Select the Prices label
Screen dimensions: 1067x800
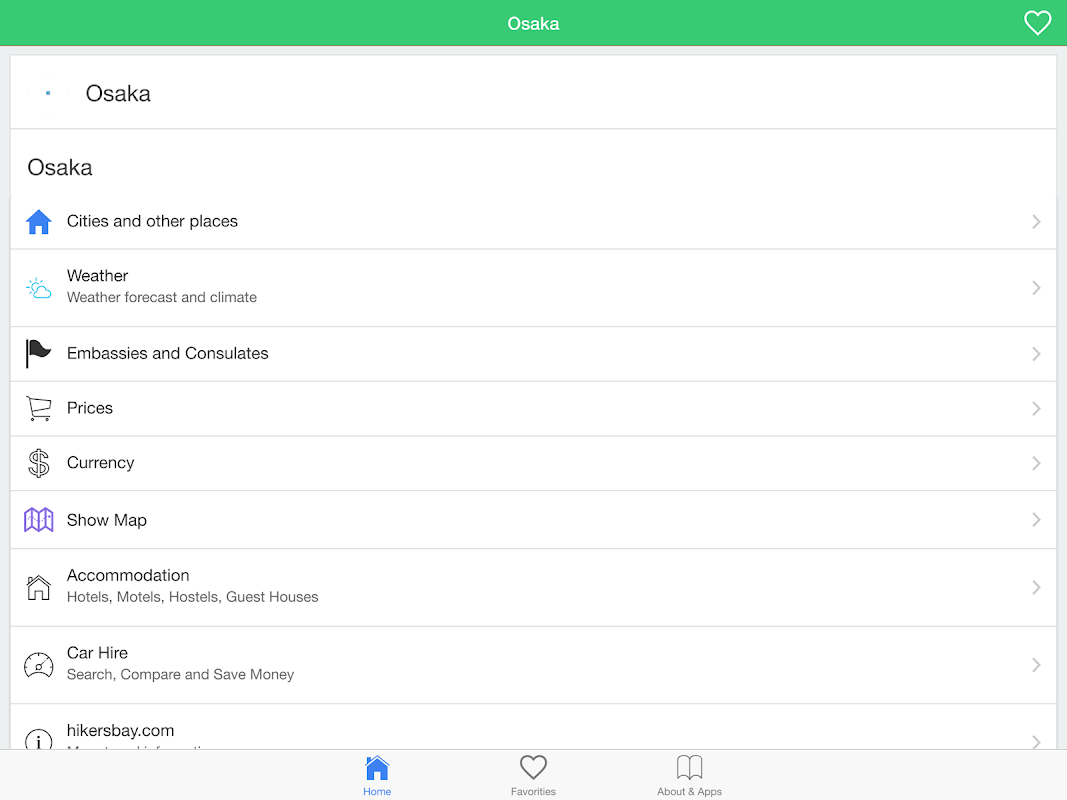coord(90,407)
